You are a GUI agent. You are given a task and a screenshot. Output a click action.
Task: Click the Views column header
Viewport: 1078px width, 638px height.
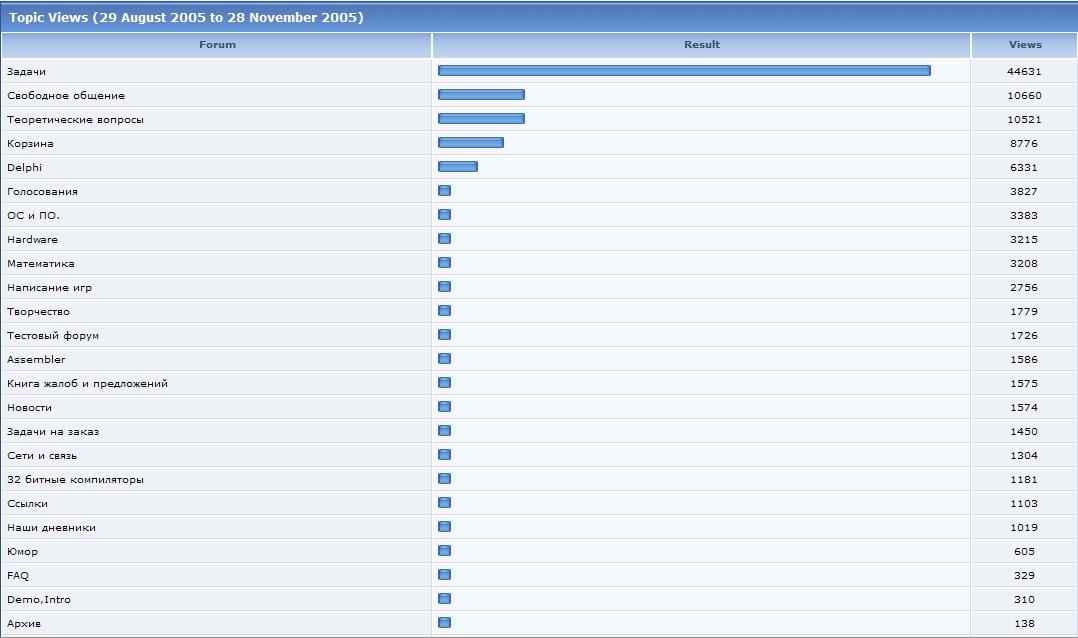[1025, 45]
